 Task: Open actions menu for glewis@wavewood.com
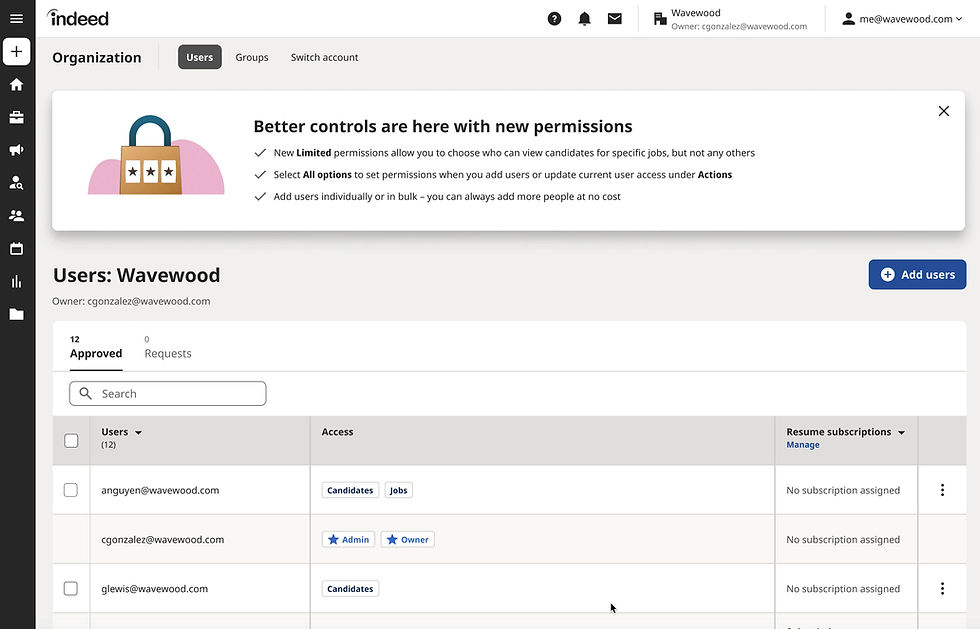pos(942,588)
